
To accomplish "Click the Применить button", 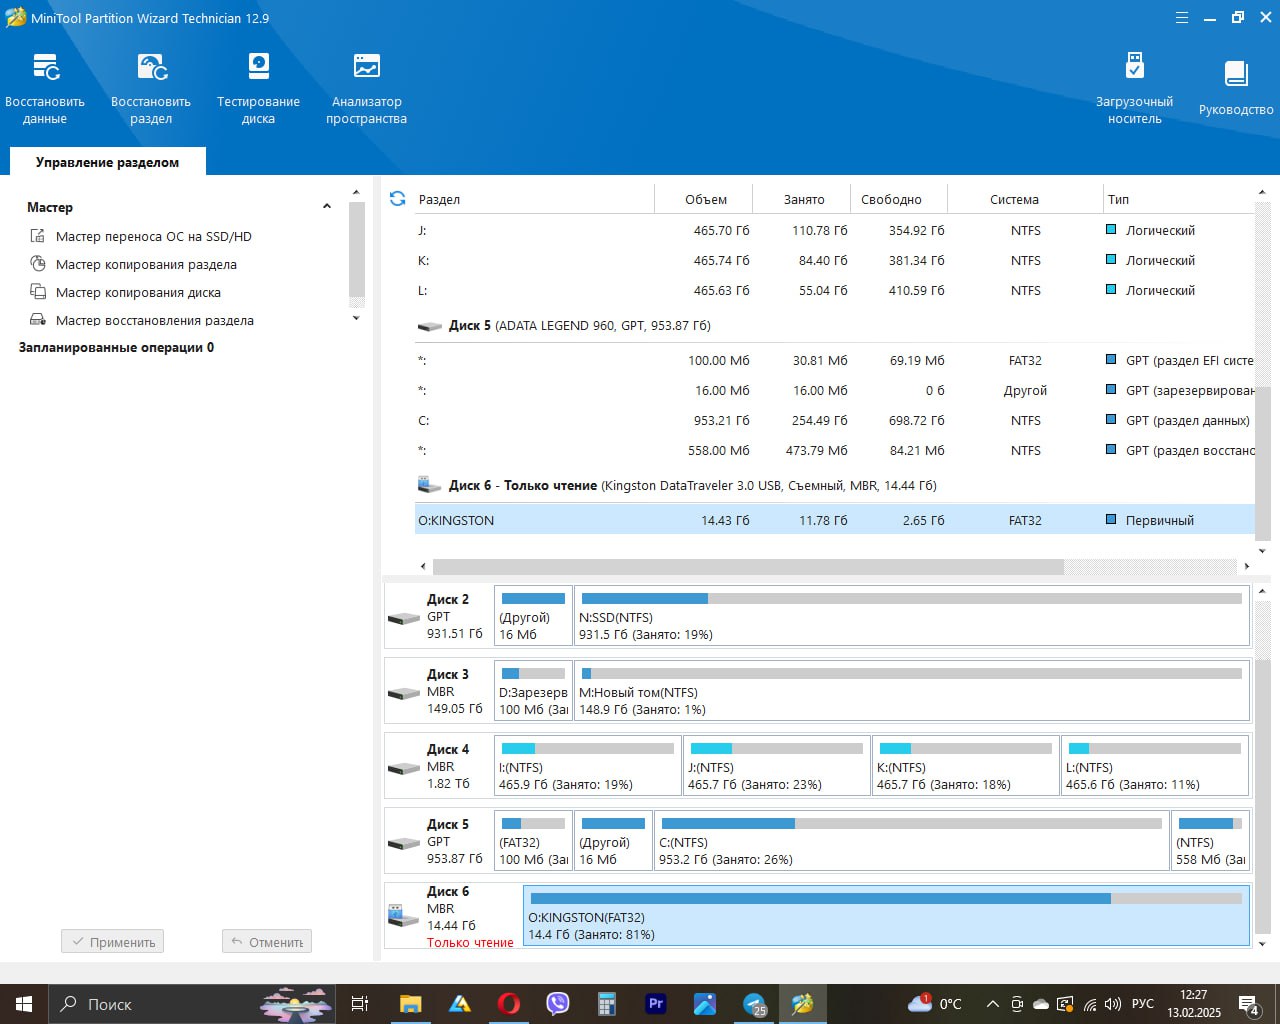I will [x=112, y=942].
